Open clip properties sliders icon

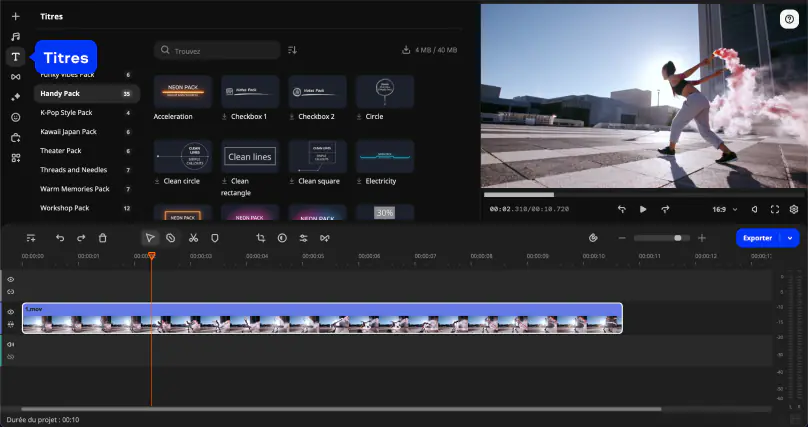(x=303, y=238)
